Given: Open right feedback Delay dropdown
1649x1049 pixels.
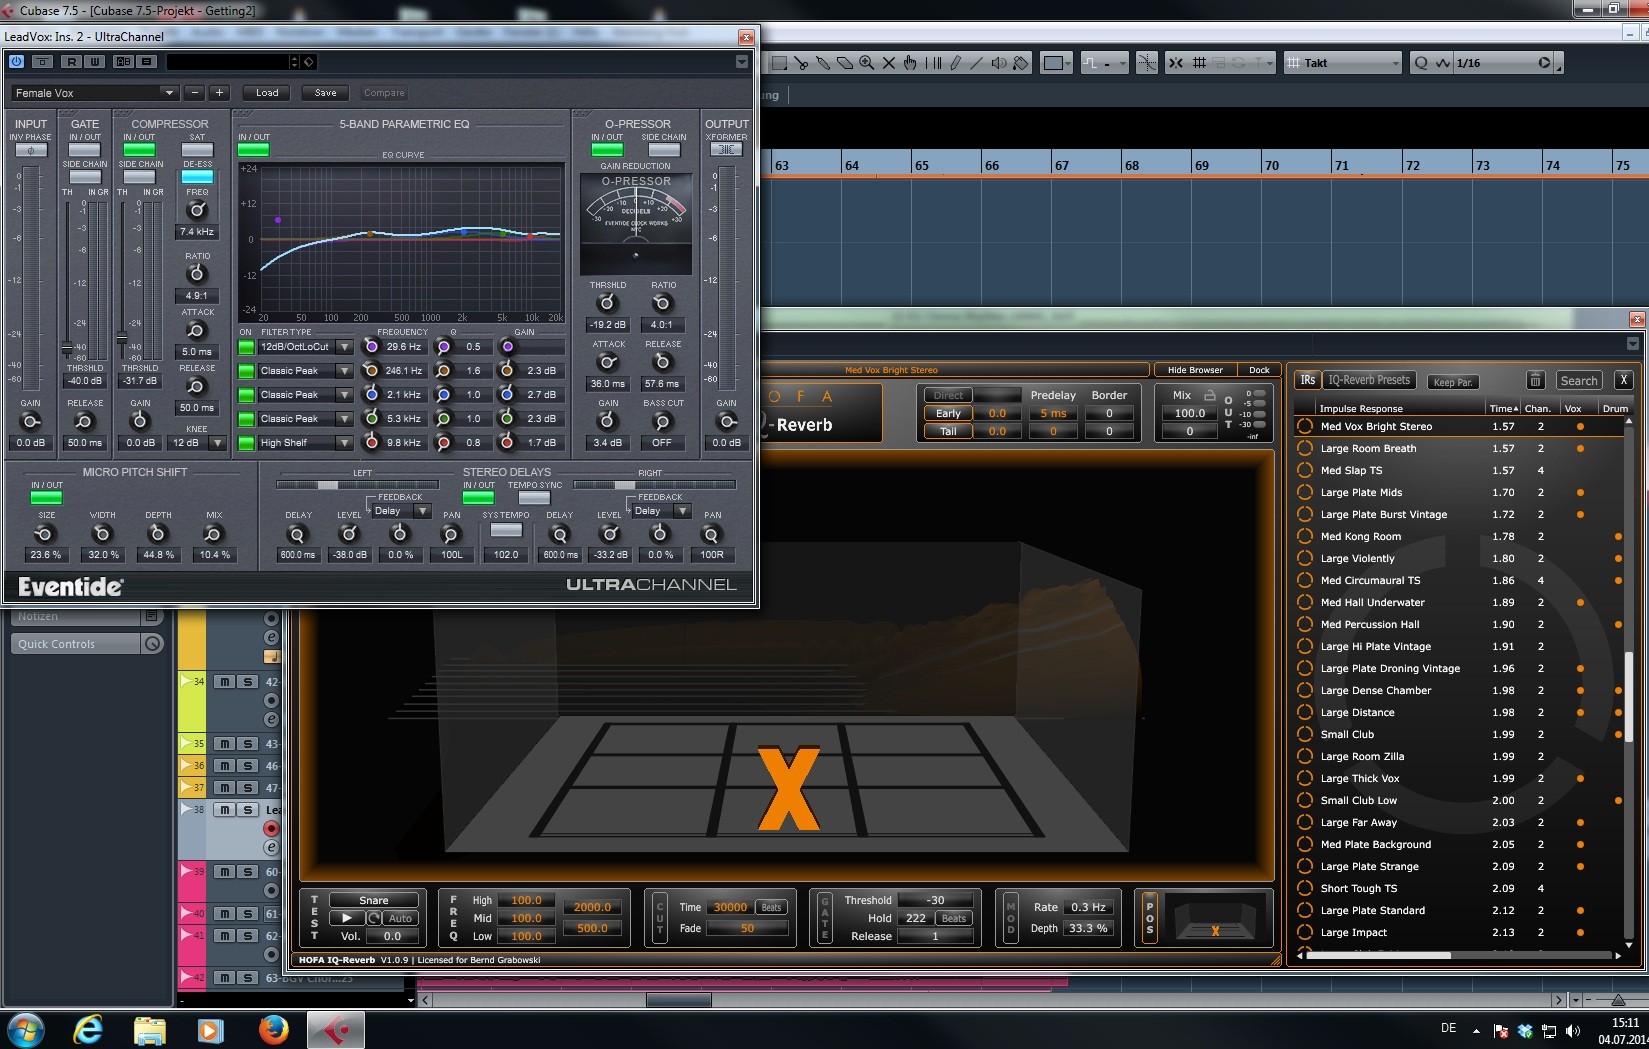Looking at the screenshot, I should tap(682, 511).
